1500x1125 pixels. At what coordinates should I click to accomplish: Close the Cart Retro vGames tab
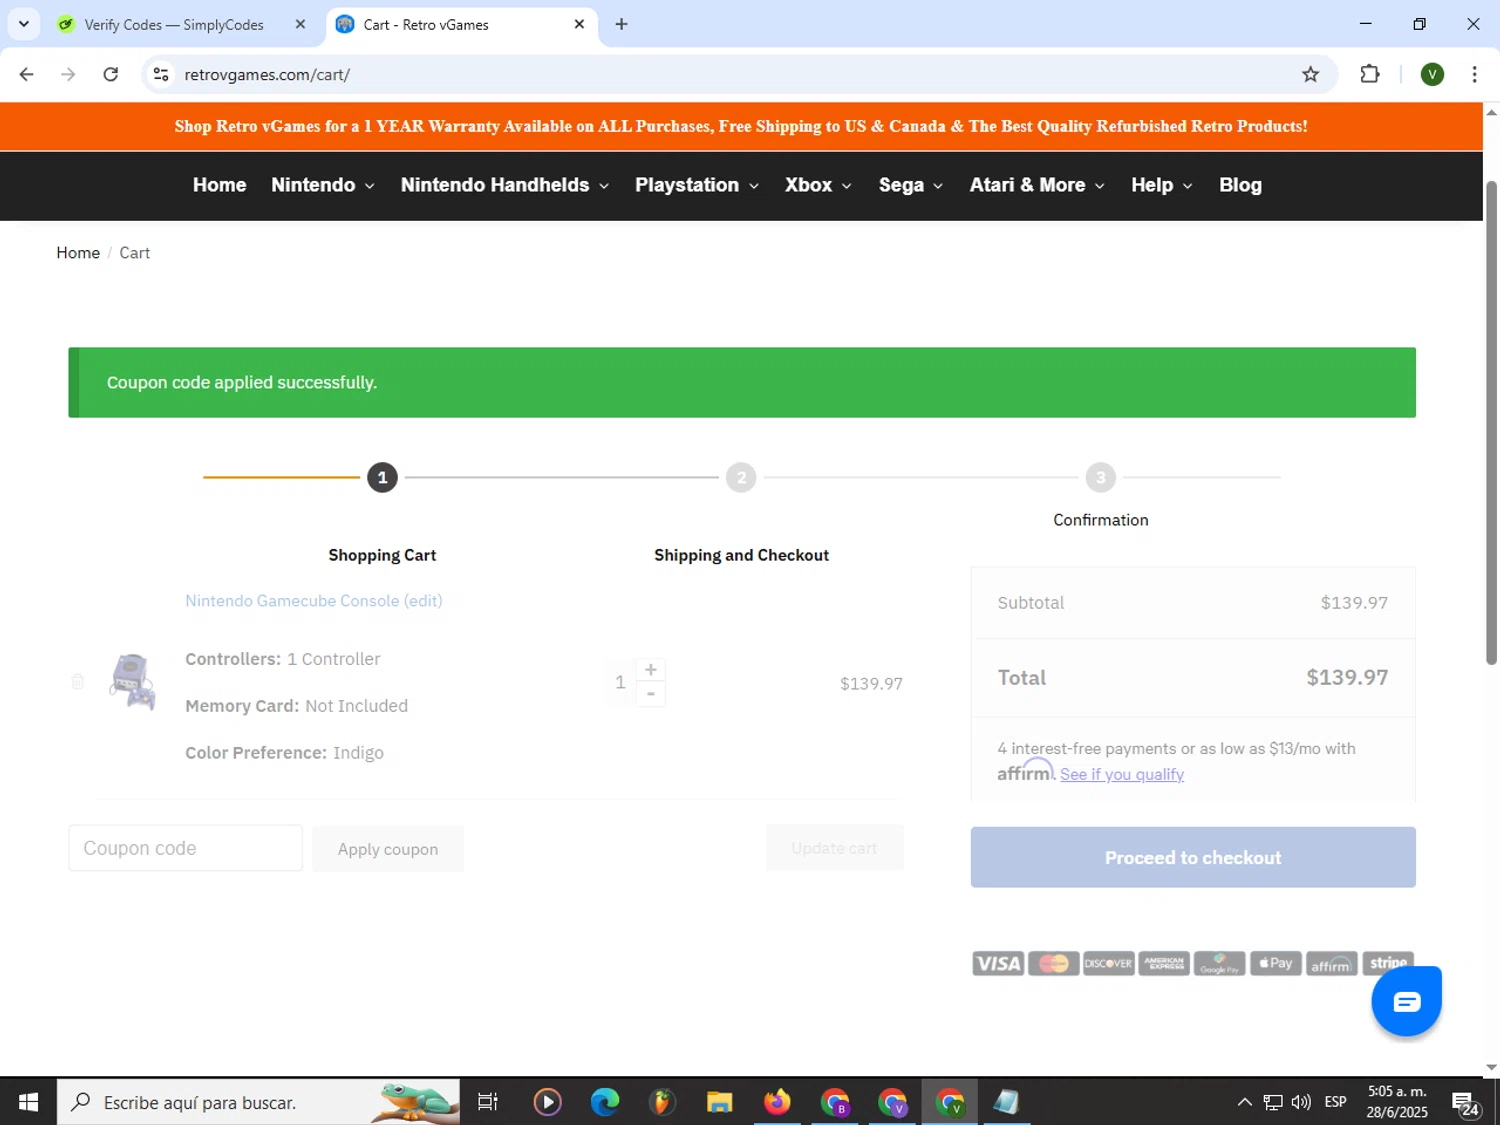point(579,24)
